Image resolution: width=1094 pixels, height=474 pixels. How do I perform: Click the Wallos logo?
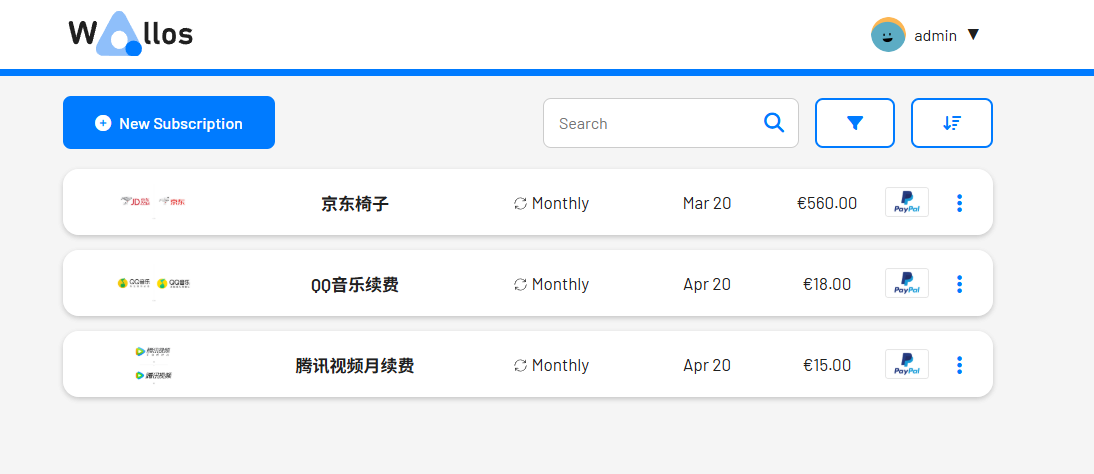point(130,34)
